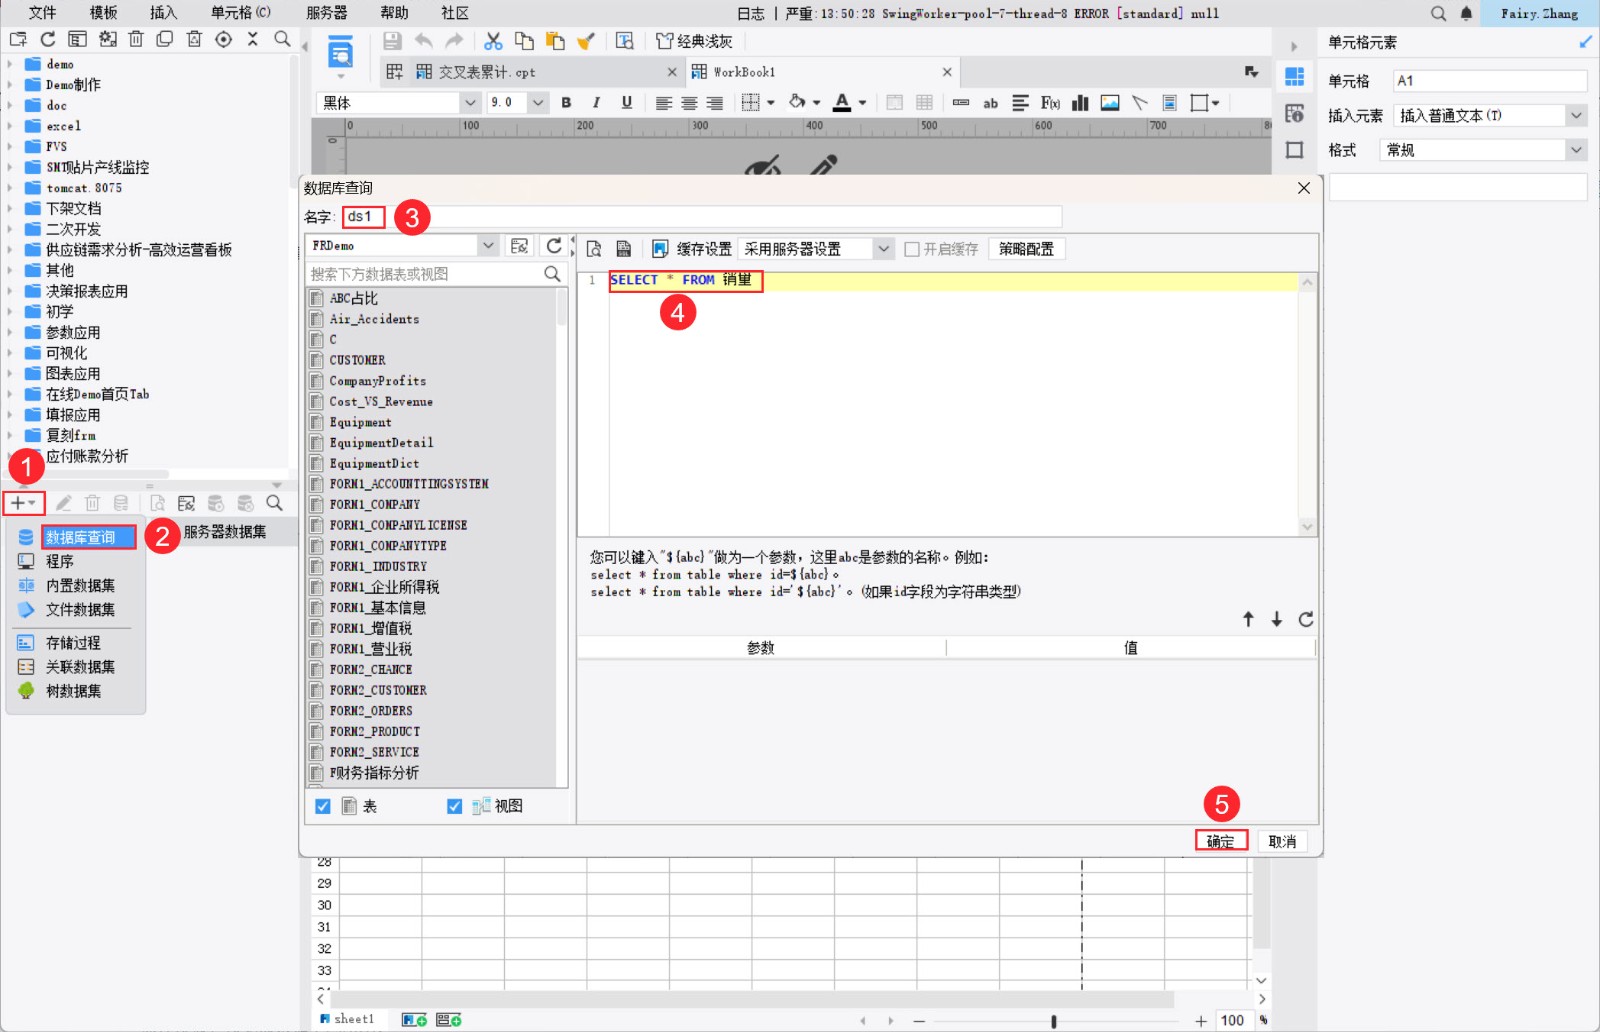This screenshot has width=1600, height=1032.
Task: Click the 取消 button
Action: (1282, 841)
